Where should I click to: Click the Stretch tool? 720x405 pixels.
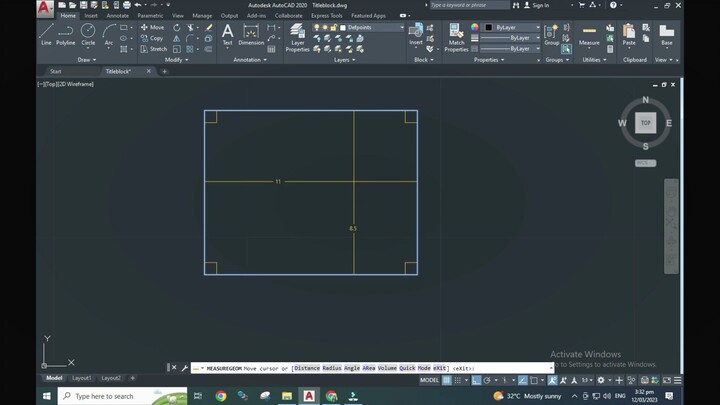click(154, 49)
